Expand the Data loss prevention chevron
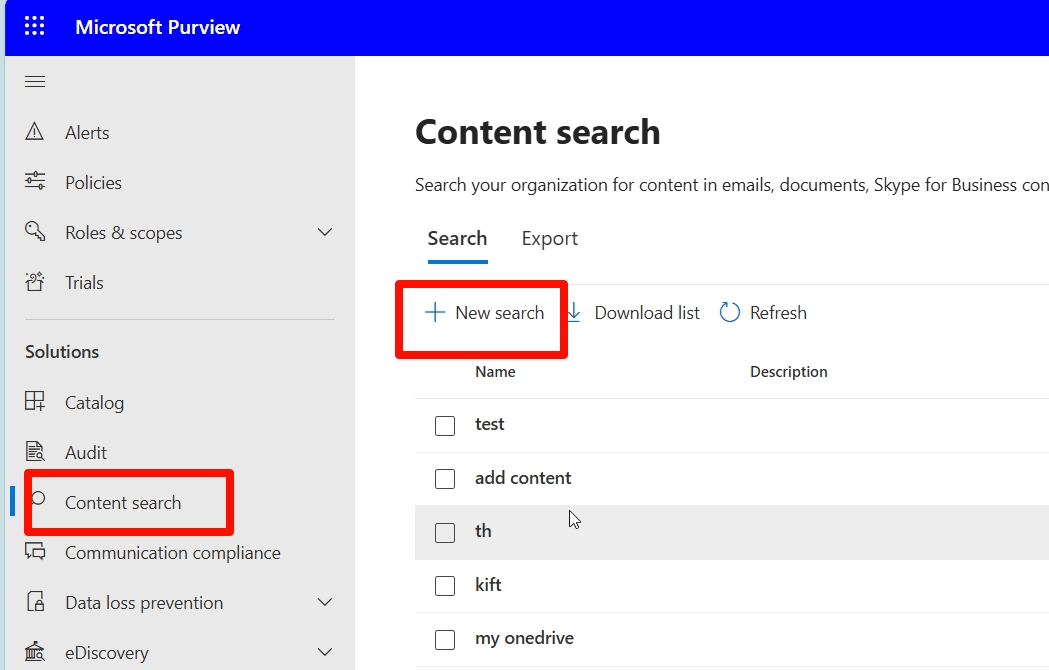The width and height of the screenshot is (1049, 670). coord(324,602)
